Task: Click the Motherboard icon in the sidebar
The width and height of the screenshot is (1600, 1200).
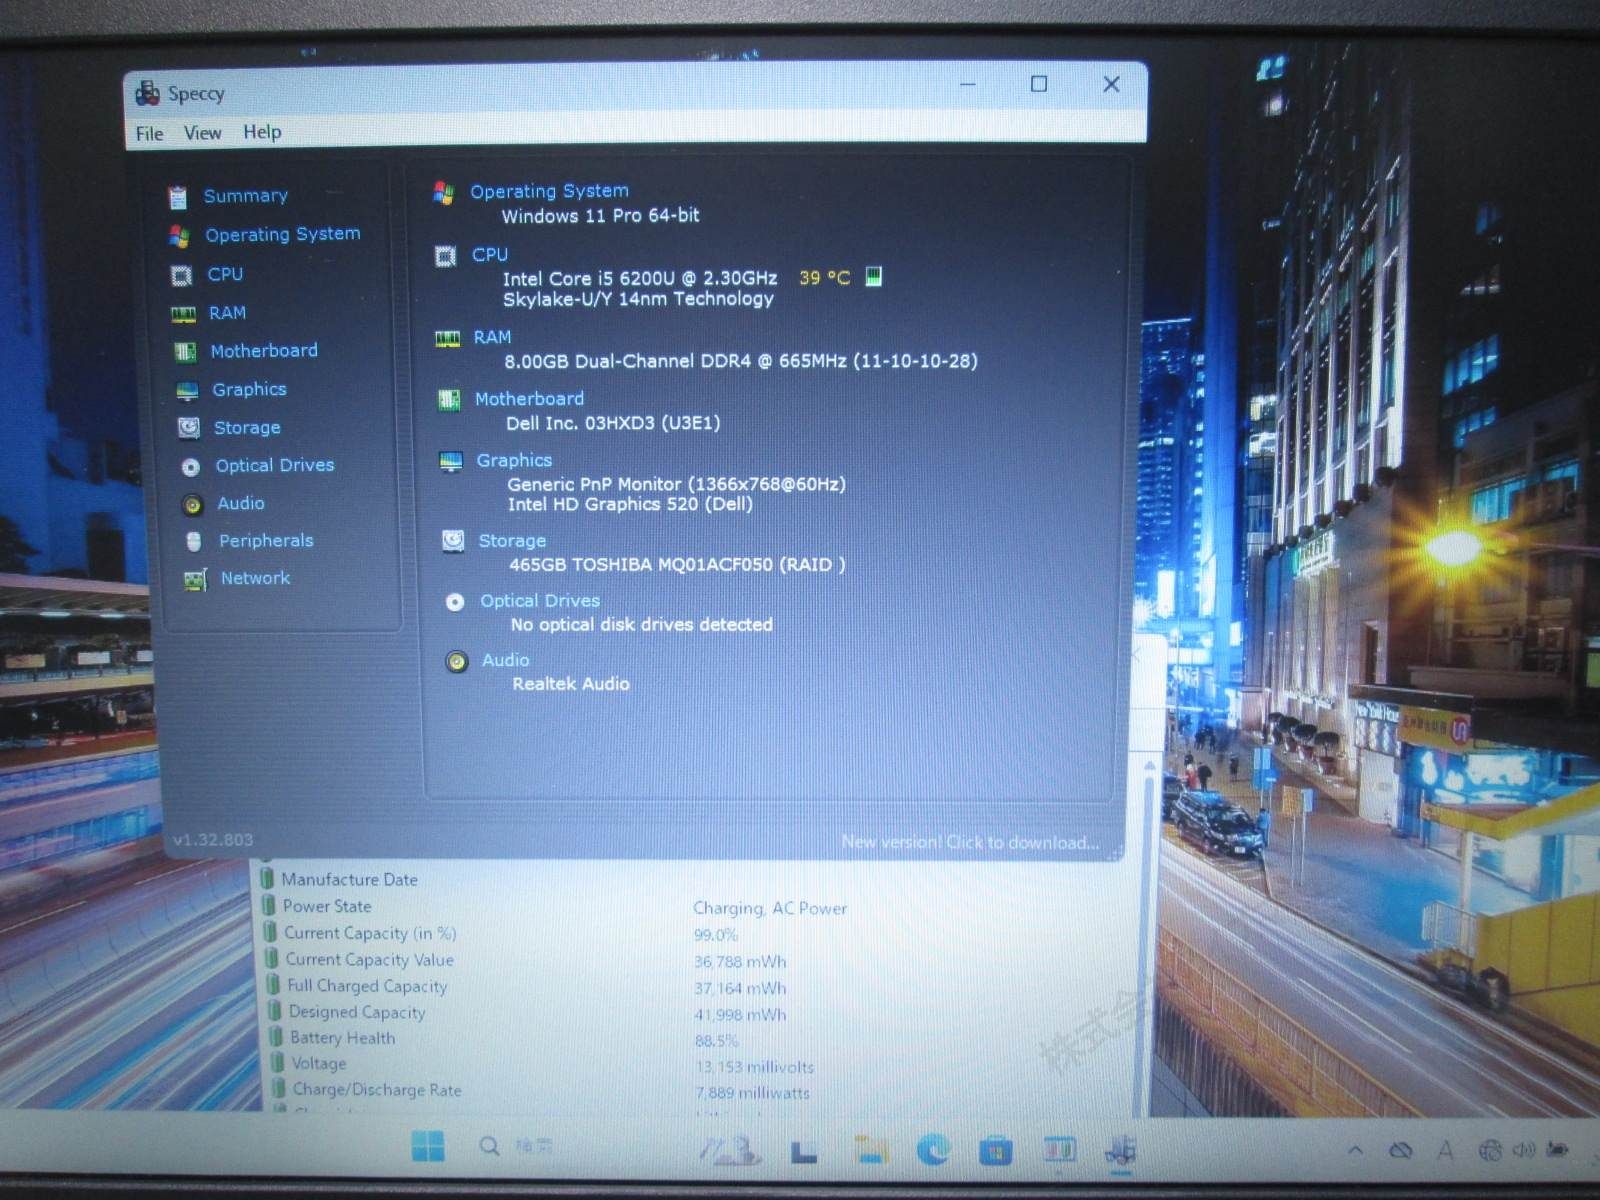Action: point(185,351)
